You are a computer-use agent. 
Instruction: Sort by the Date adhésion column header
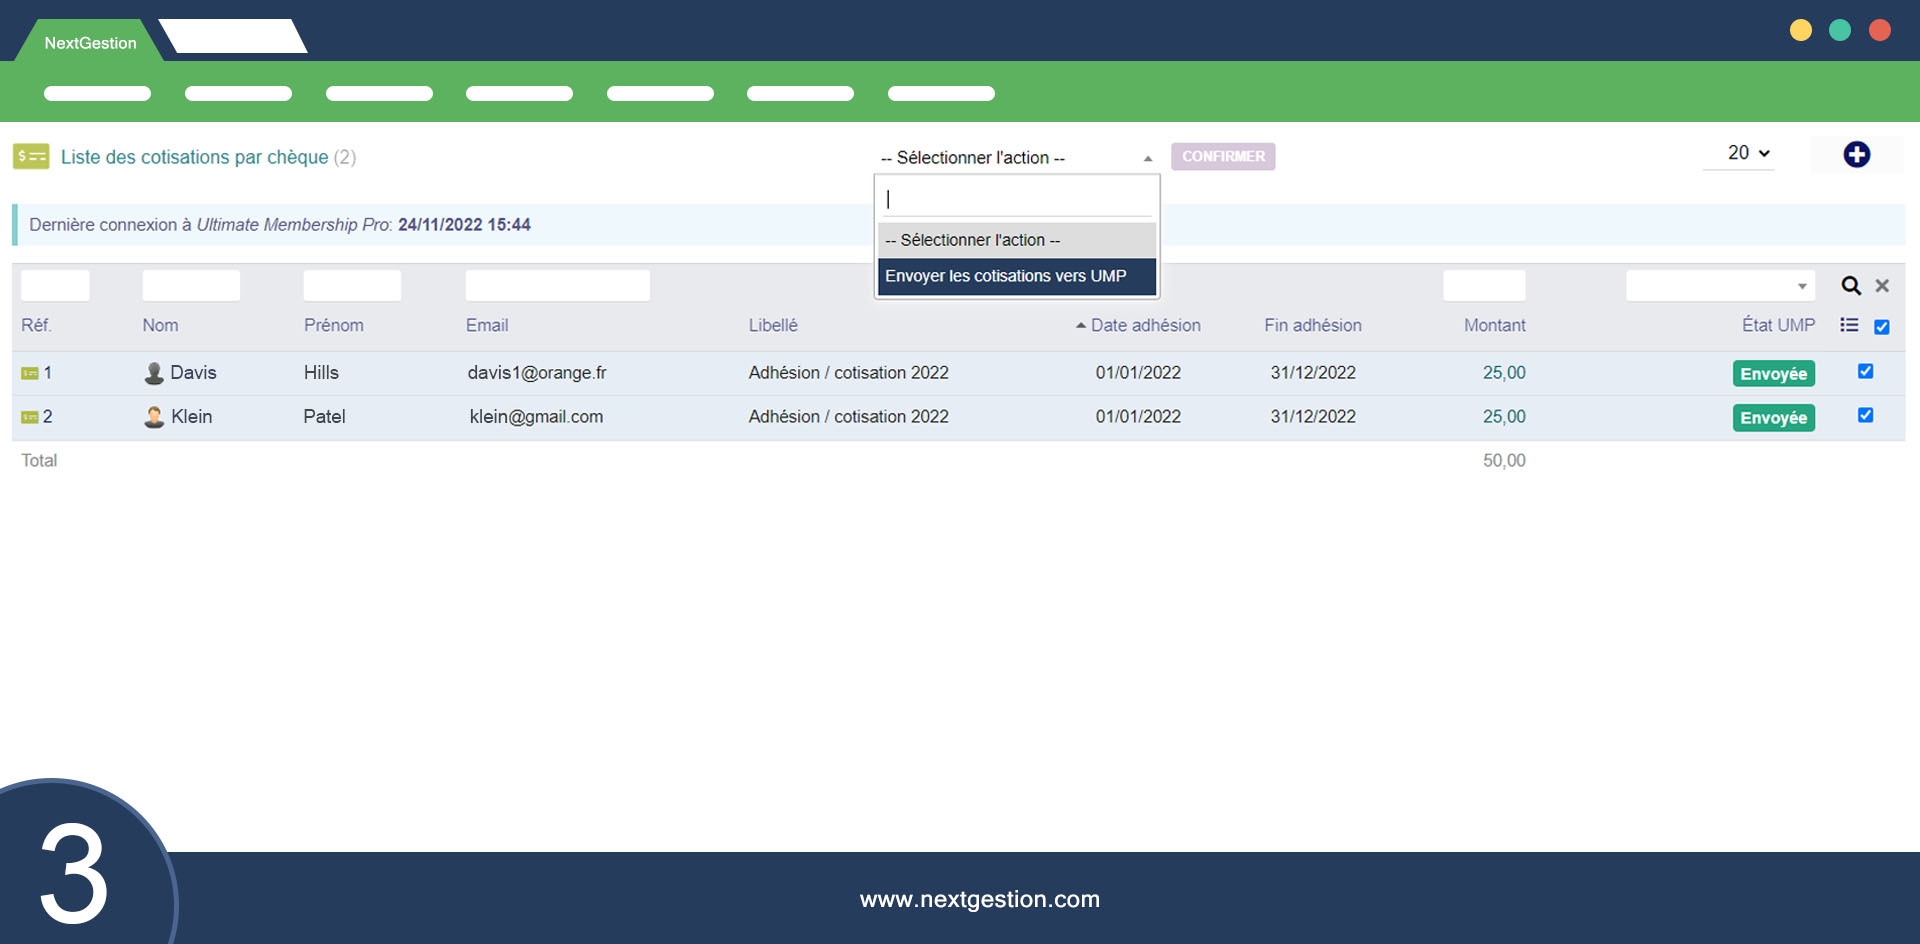[1144, 325]
